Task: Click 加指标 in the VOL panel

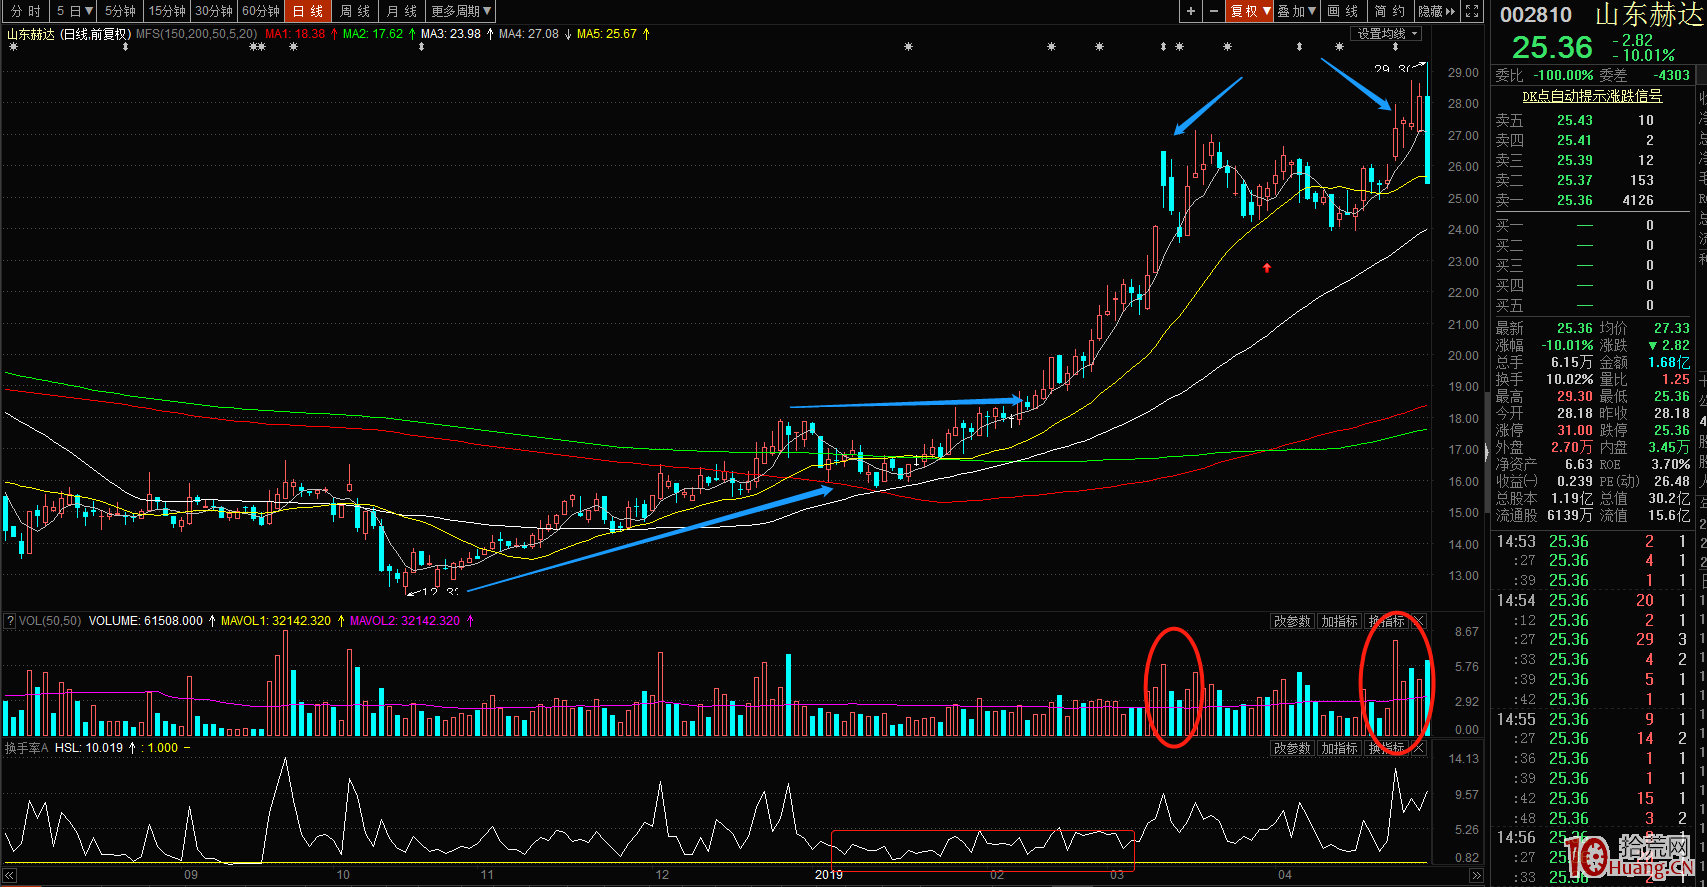Action: click(x=1339, y=621)
